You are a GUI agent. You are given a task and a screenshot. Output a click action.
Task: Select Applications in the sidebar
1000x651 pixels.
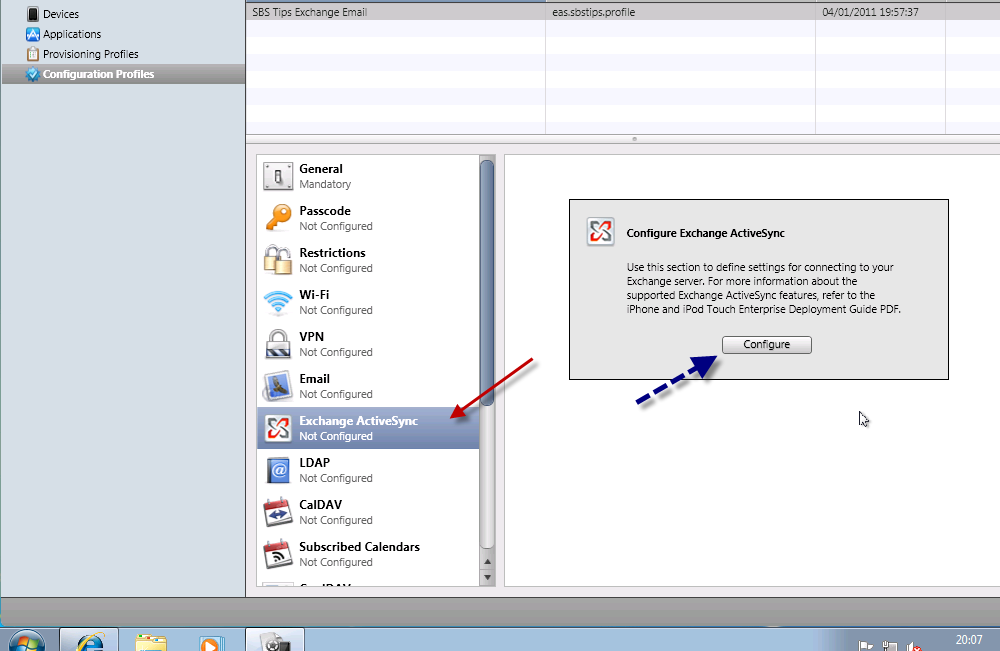71,34
